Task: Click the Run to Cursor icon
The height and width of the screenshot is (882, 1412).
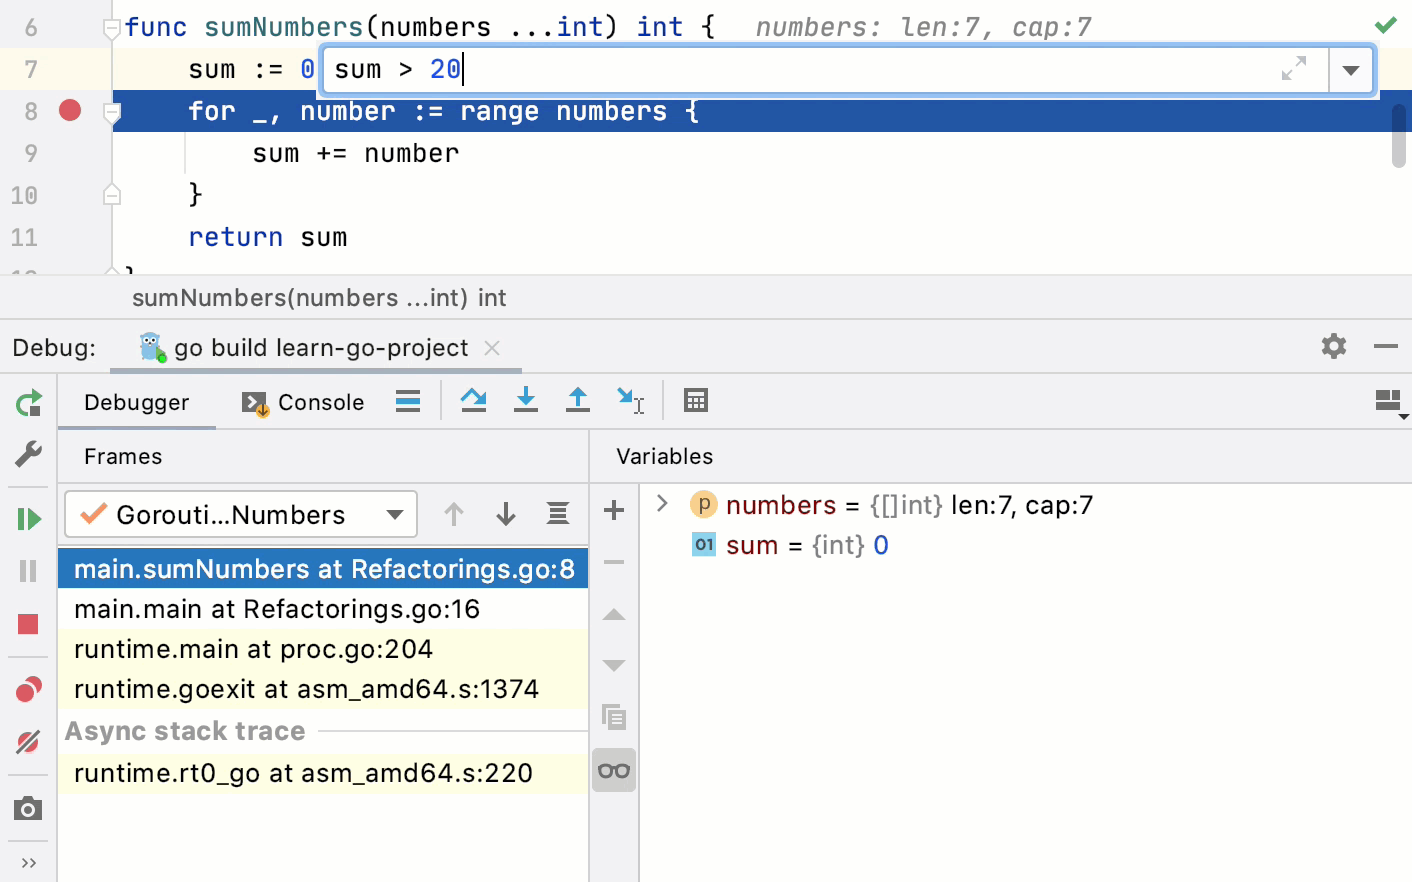Action: coord(629,401)
